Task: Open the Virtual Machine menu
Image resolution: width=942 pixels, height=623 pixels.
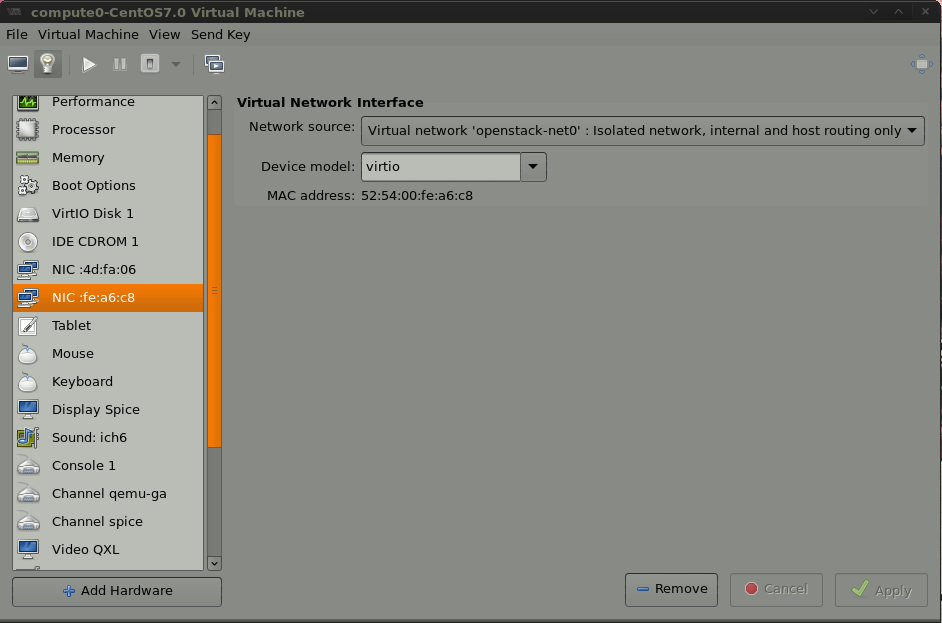Action: (x=88, y=34)
